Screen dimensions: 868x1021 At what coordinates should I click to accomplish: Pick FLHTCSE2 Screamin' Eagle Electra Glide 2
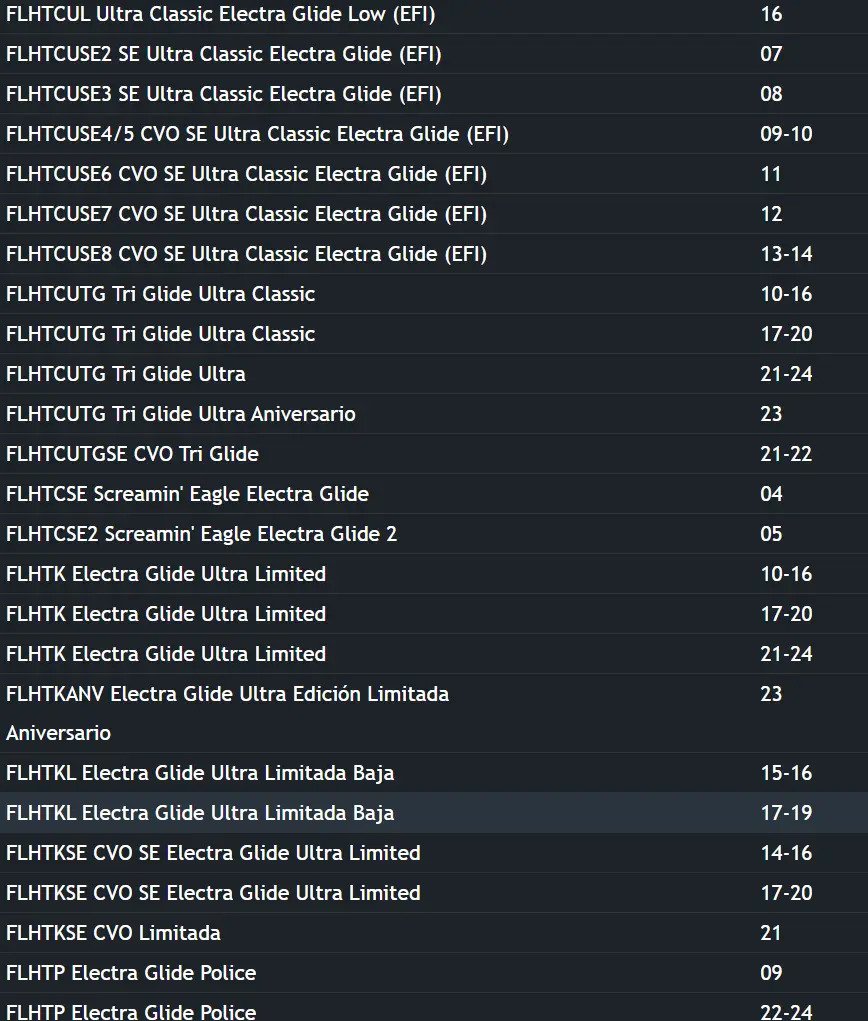[x=434, y=534]
